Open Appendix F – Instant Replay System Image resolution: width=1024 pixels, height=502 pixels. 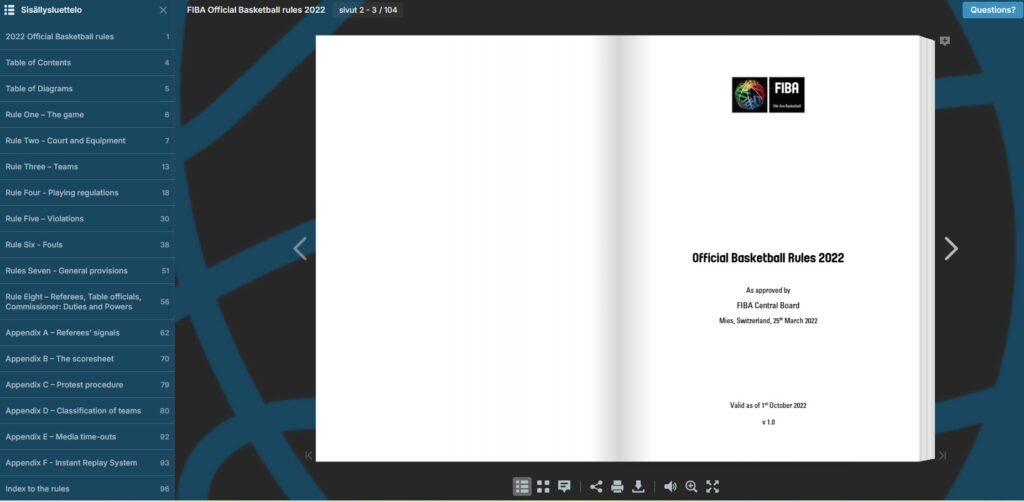coord(87,463)
